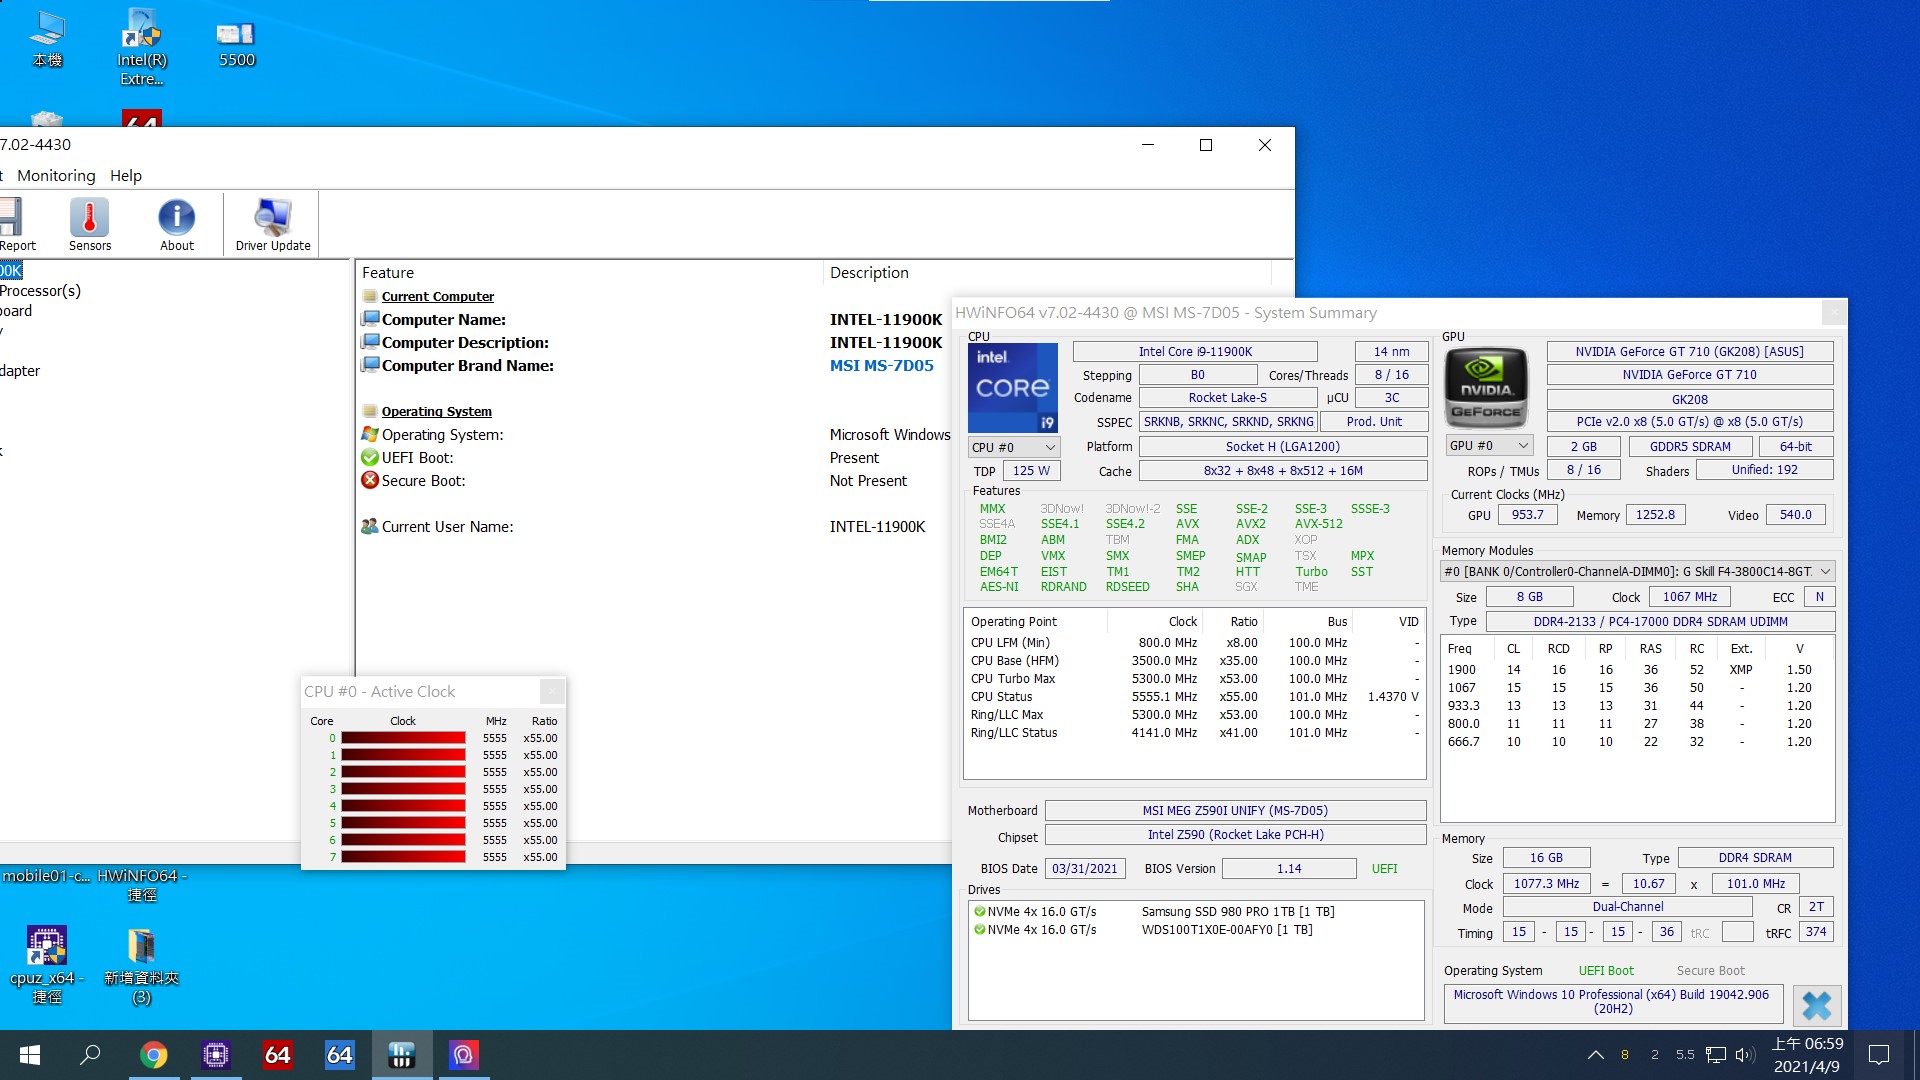
Task: Open 新增資料夾 (3) desktop folder
Action: pos(141,964)
